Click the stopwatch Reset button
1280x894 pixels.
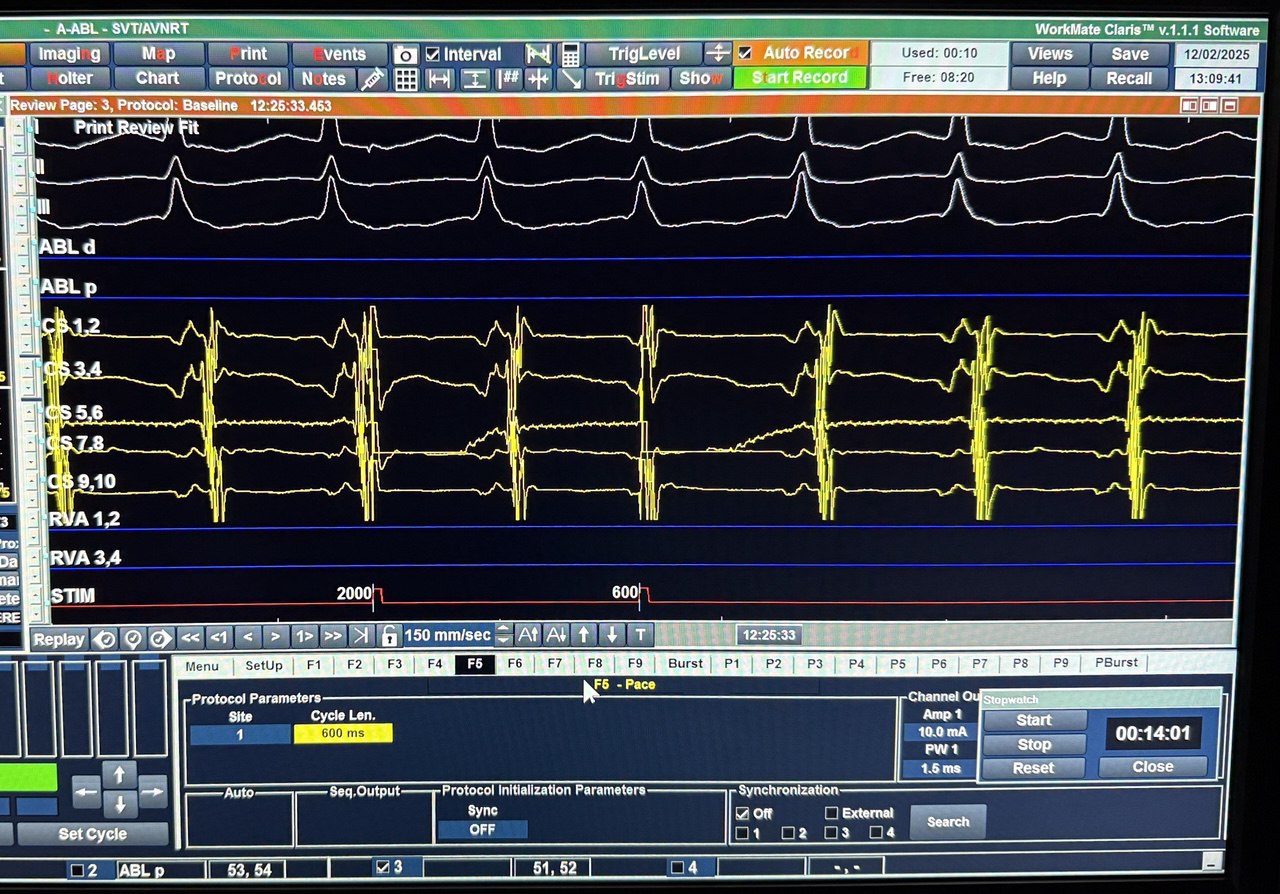(1033, 768)
